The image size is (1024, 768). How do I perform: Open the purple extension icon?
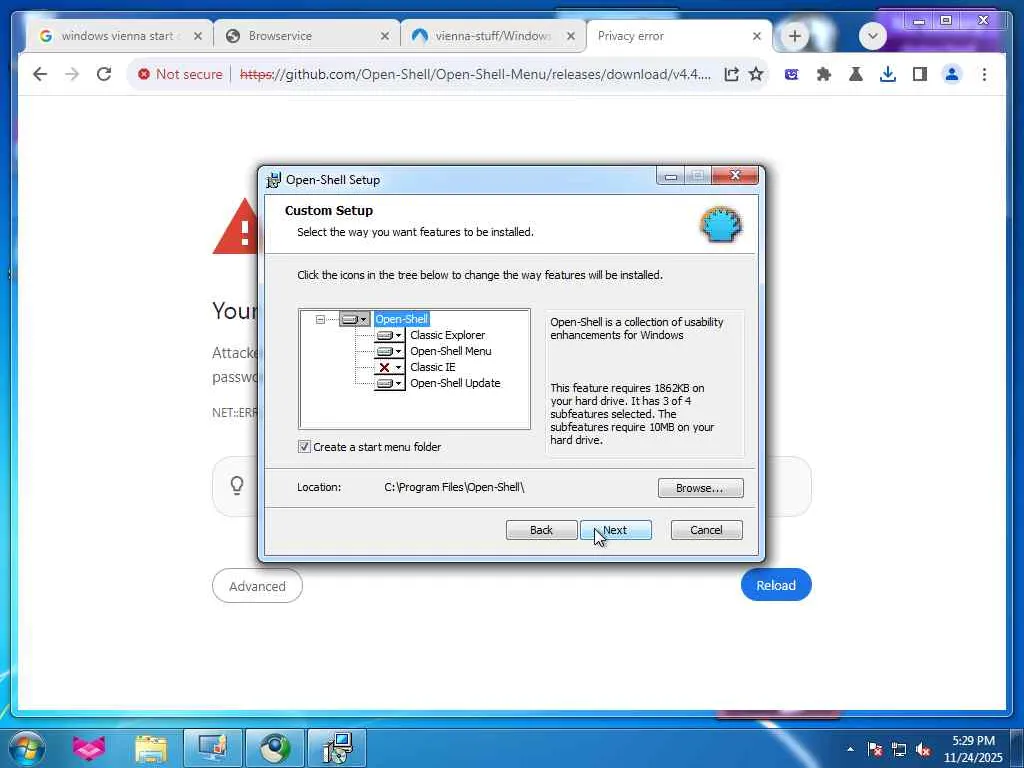pyautogui.click(x=792, y=74)
